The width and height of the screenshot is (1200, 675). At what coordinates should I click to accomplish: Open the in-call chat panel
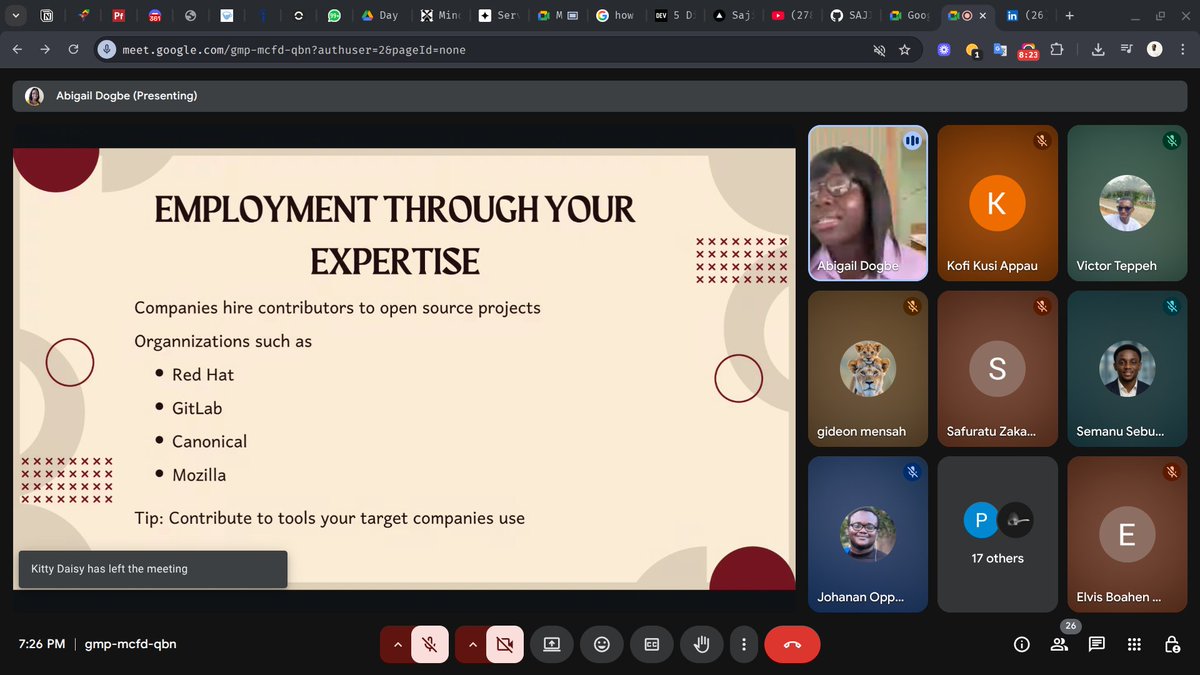pyautogui.click(x=1096, y=645)
